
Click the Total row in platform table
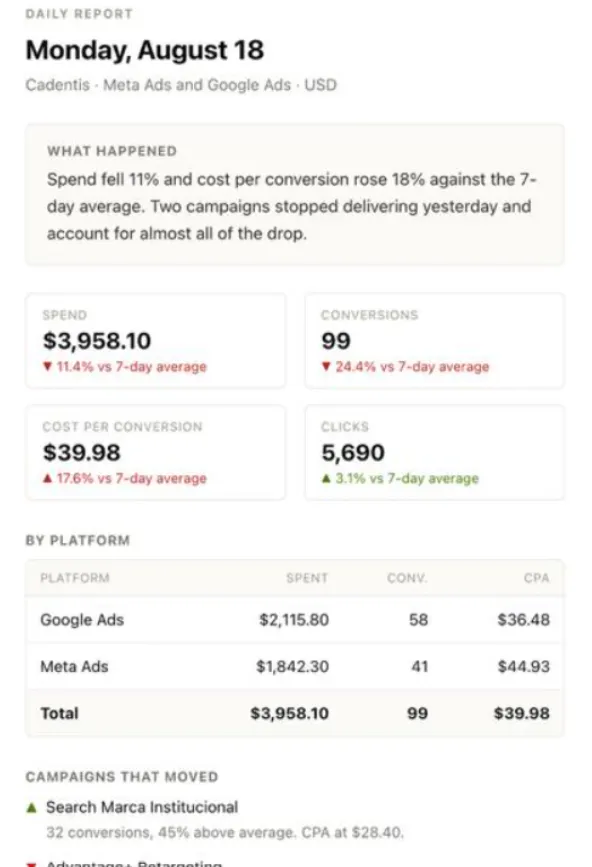(x=295, y=713)
